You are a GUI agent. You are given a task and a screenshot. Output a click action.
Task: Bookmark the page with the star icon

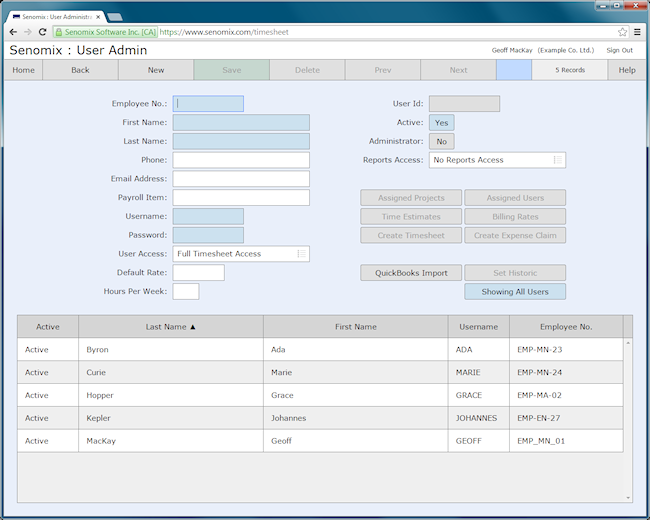click(622, 32)
